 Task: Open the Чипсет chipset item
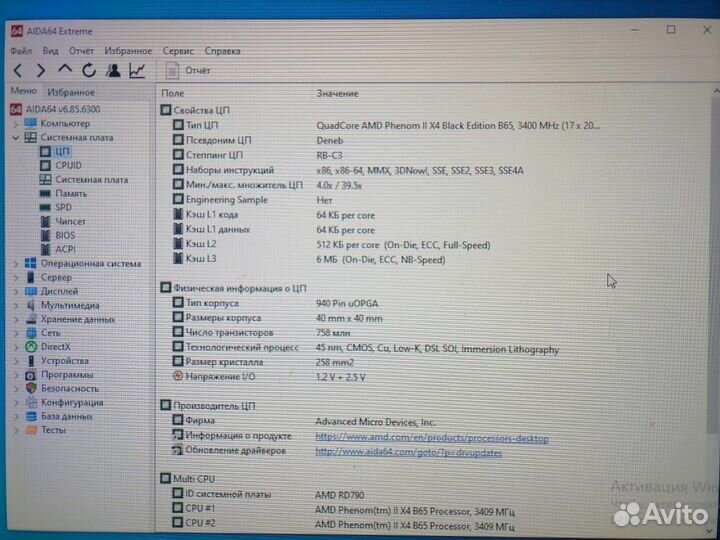coord(70,221)
